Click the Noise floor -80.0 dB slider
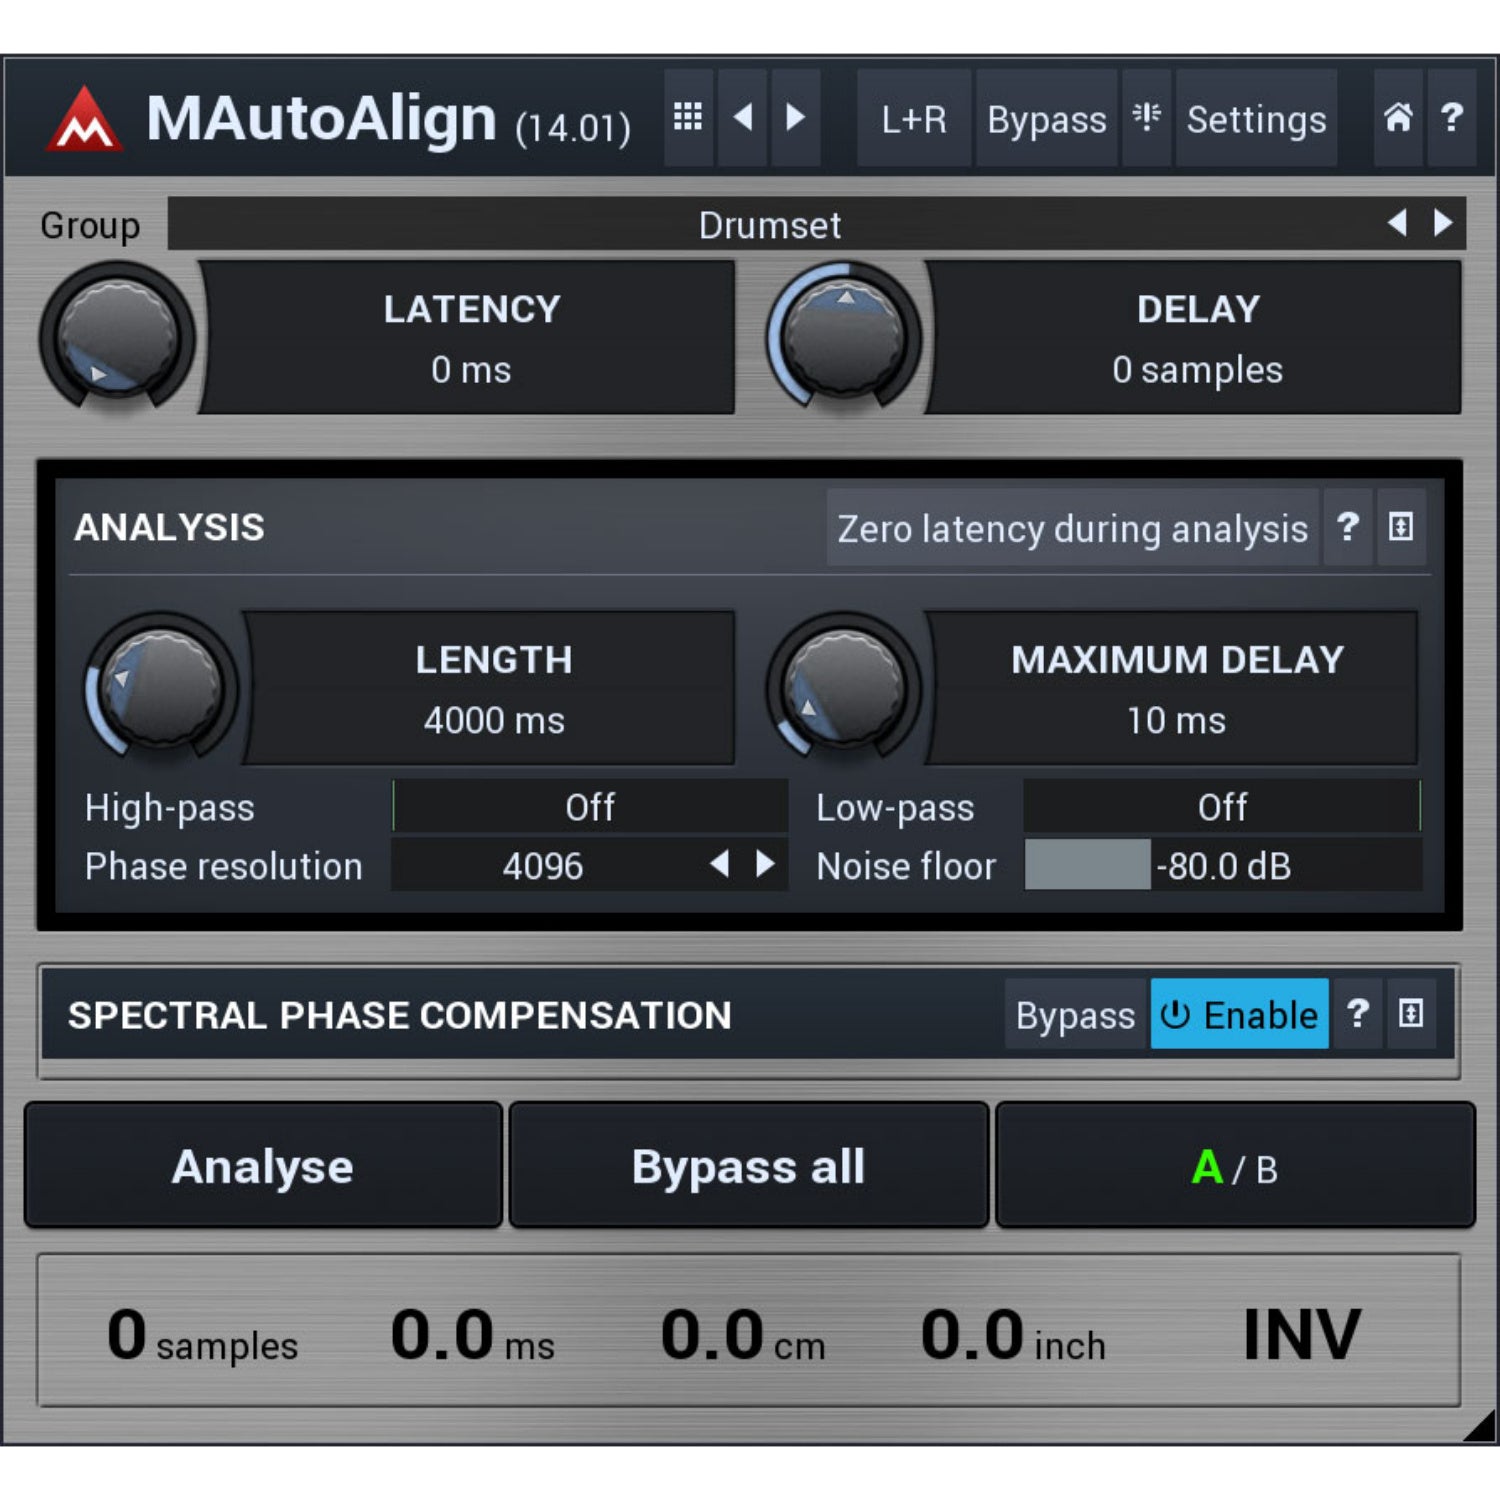Image resolution: width=1500 pixels, height=1500 pixels. pos(1222,865)
